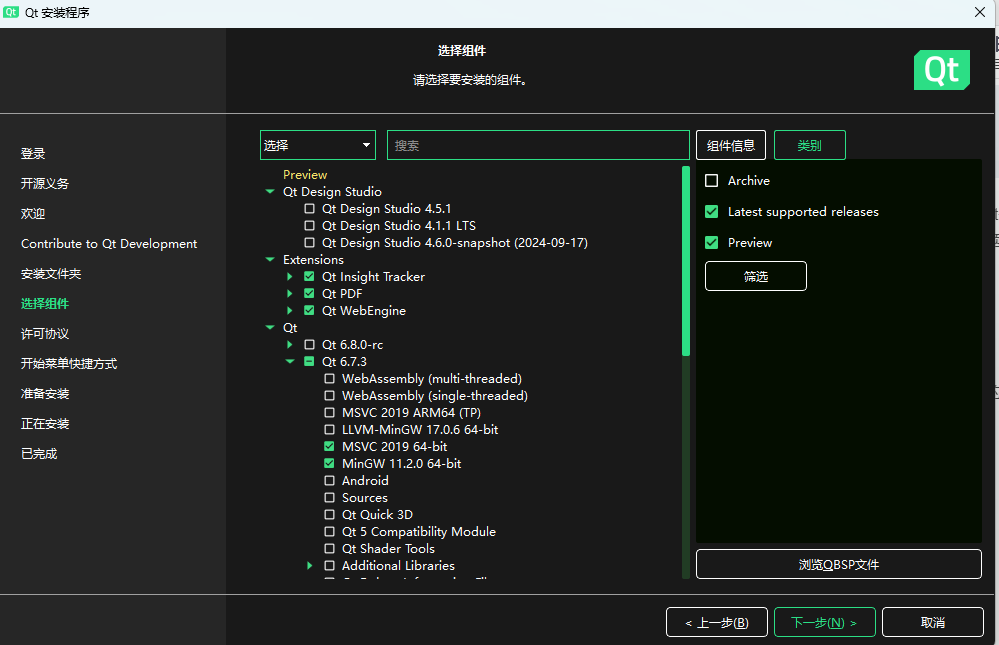Uncheck MinGW 11.2.0 64-bit
The image size is (999, 645).
click(329, 463)
